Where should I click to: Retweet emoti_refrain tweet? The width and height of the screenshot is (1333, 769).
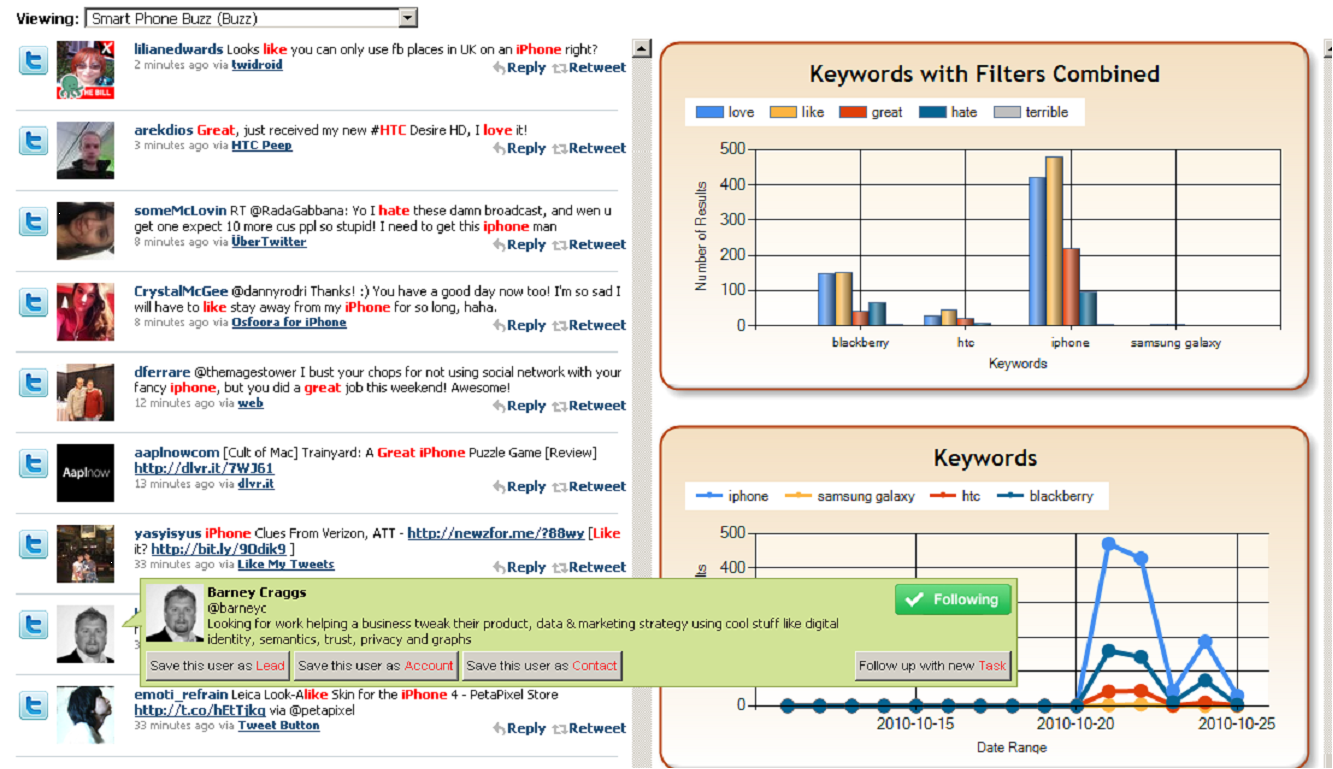point(590,728)
